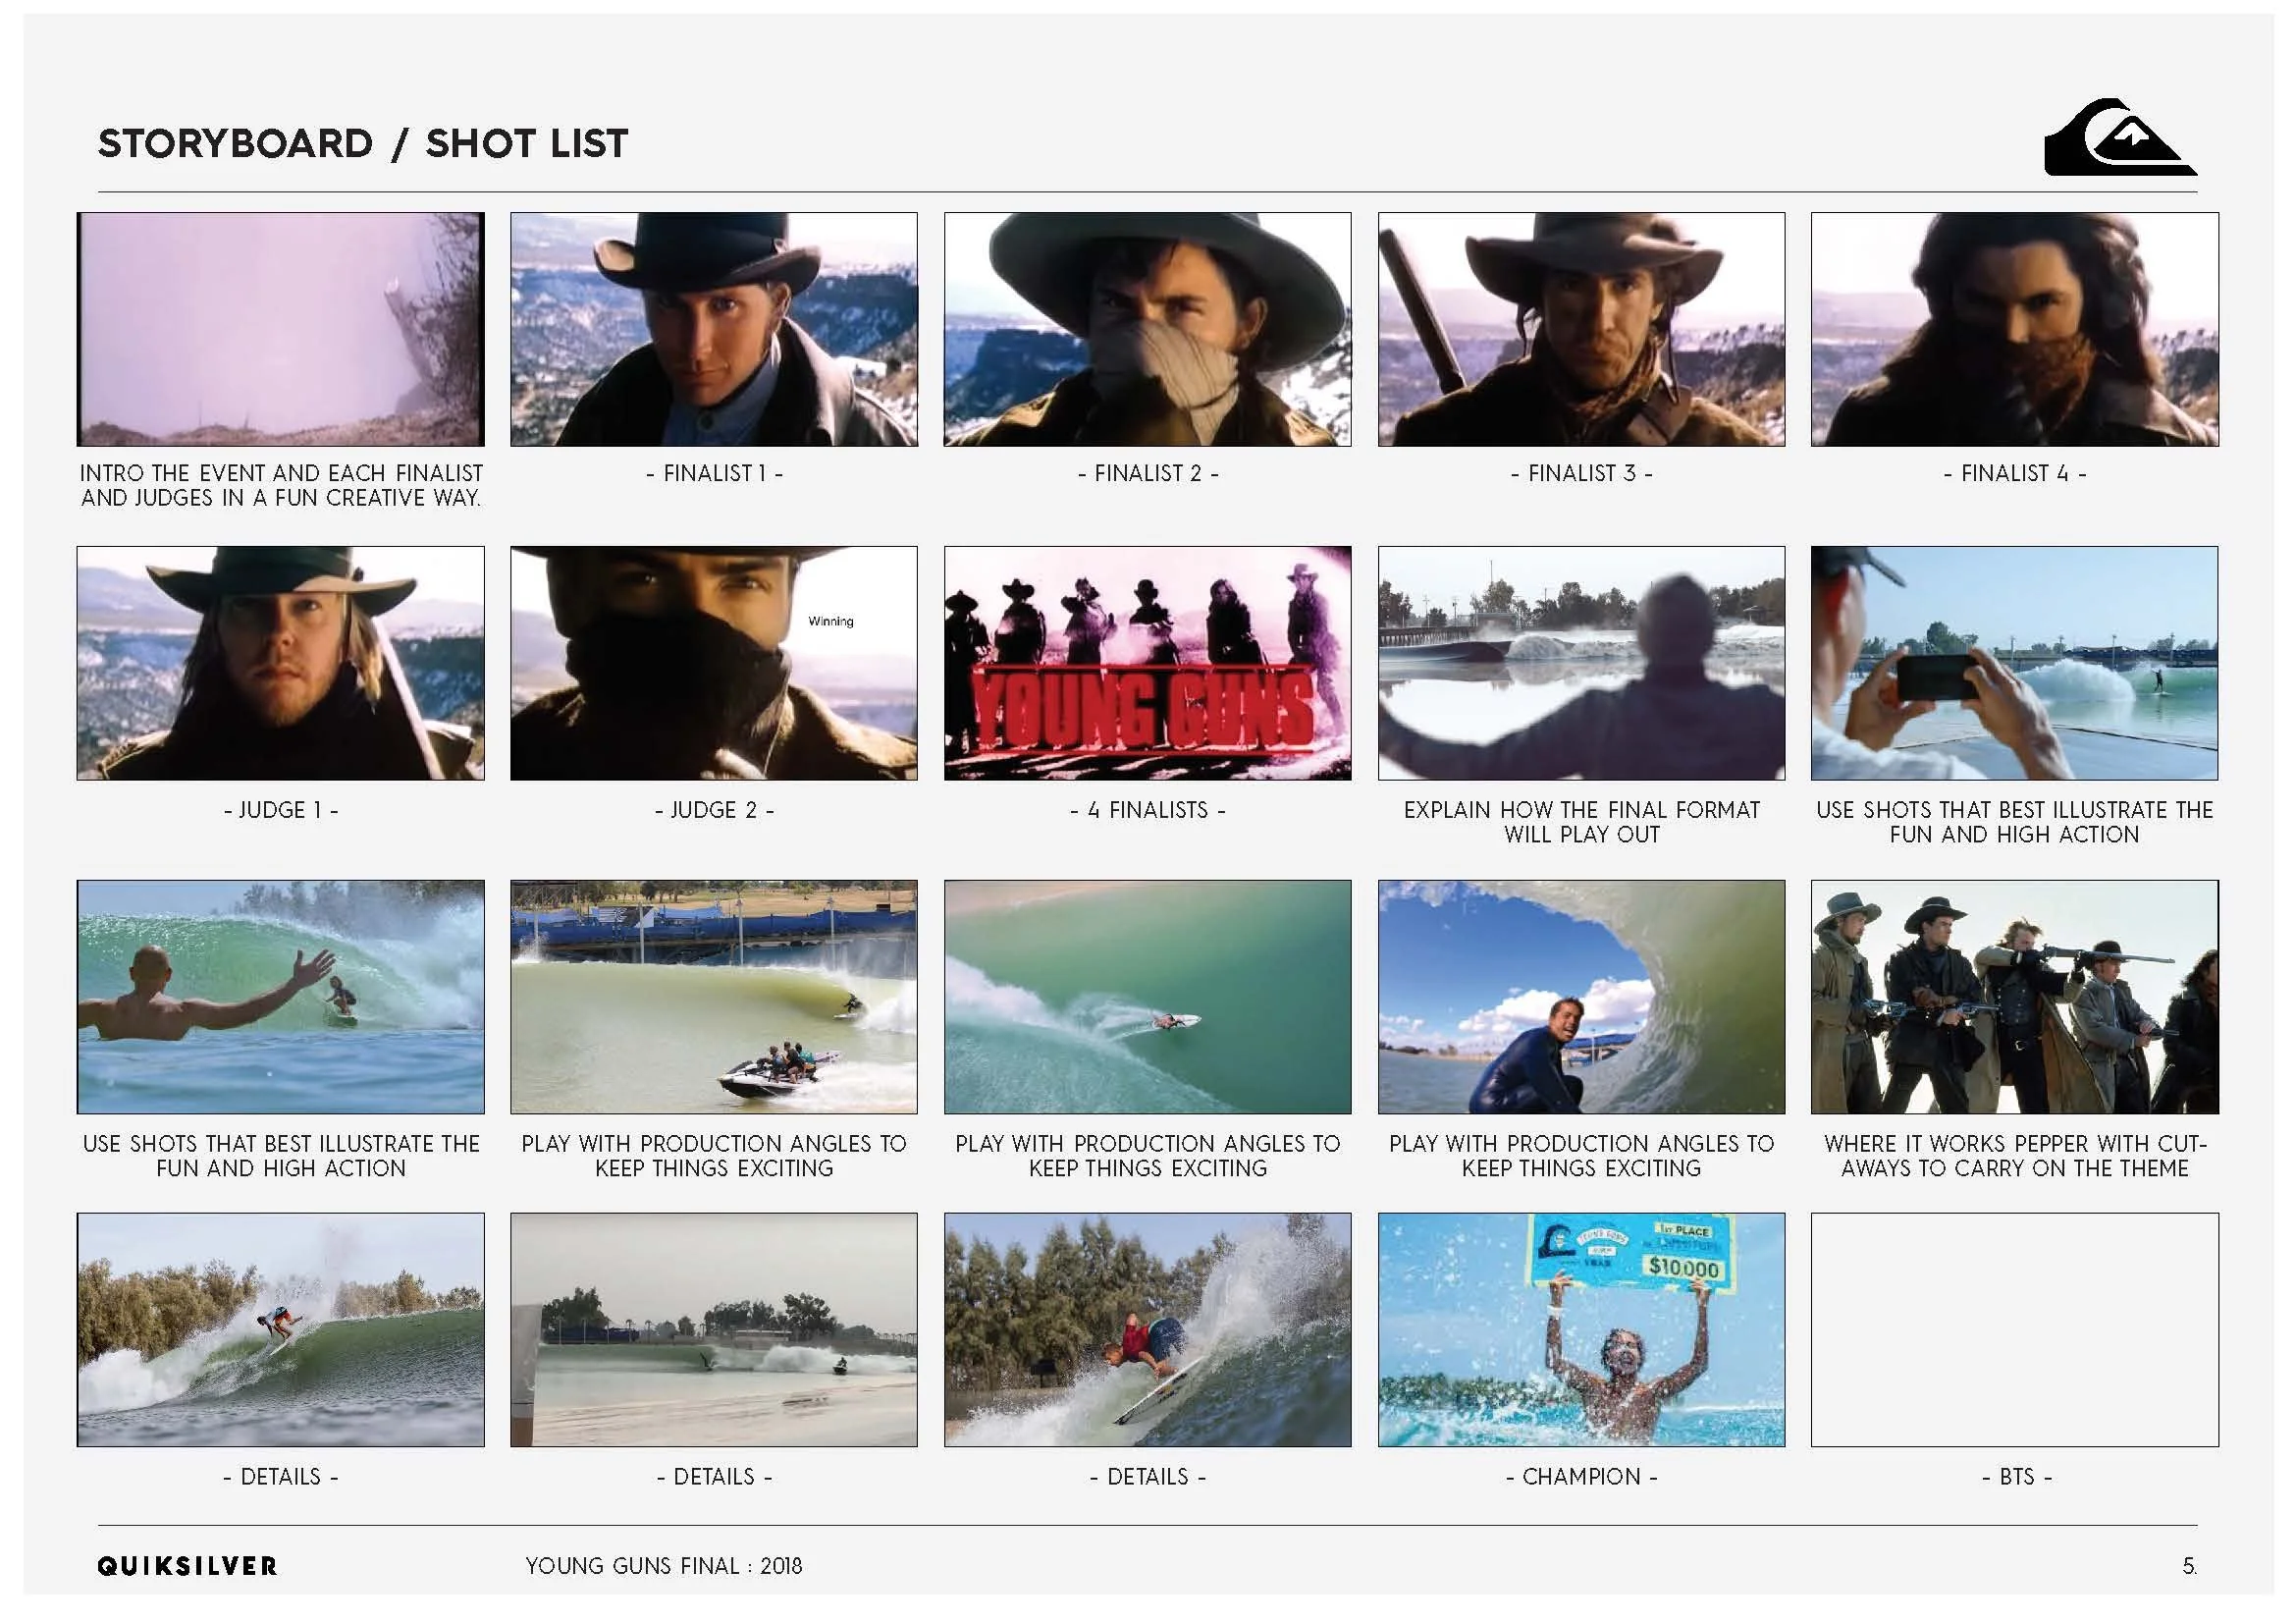Pick the "- FINALIST 4 -" label
The image size is (2296, 1624).
(2015, 473)
